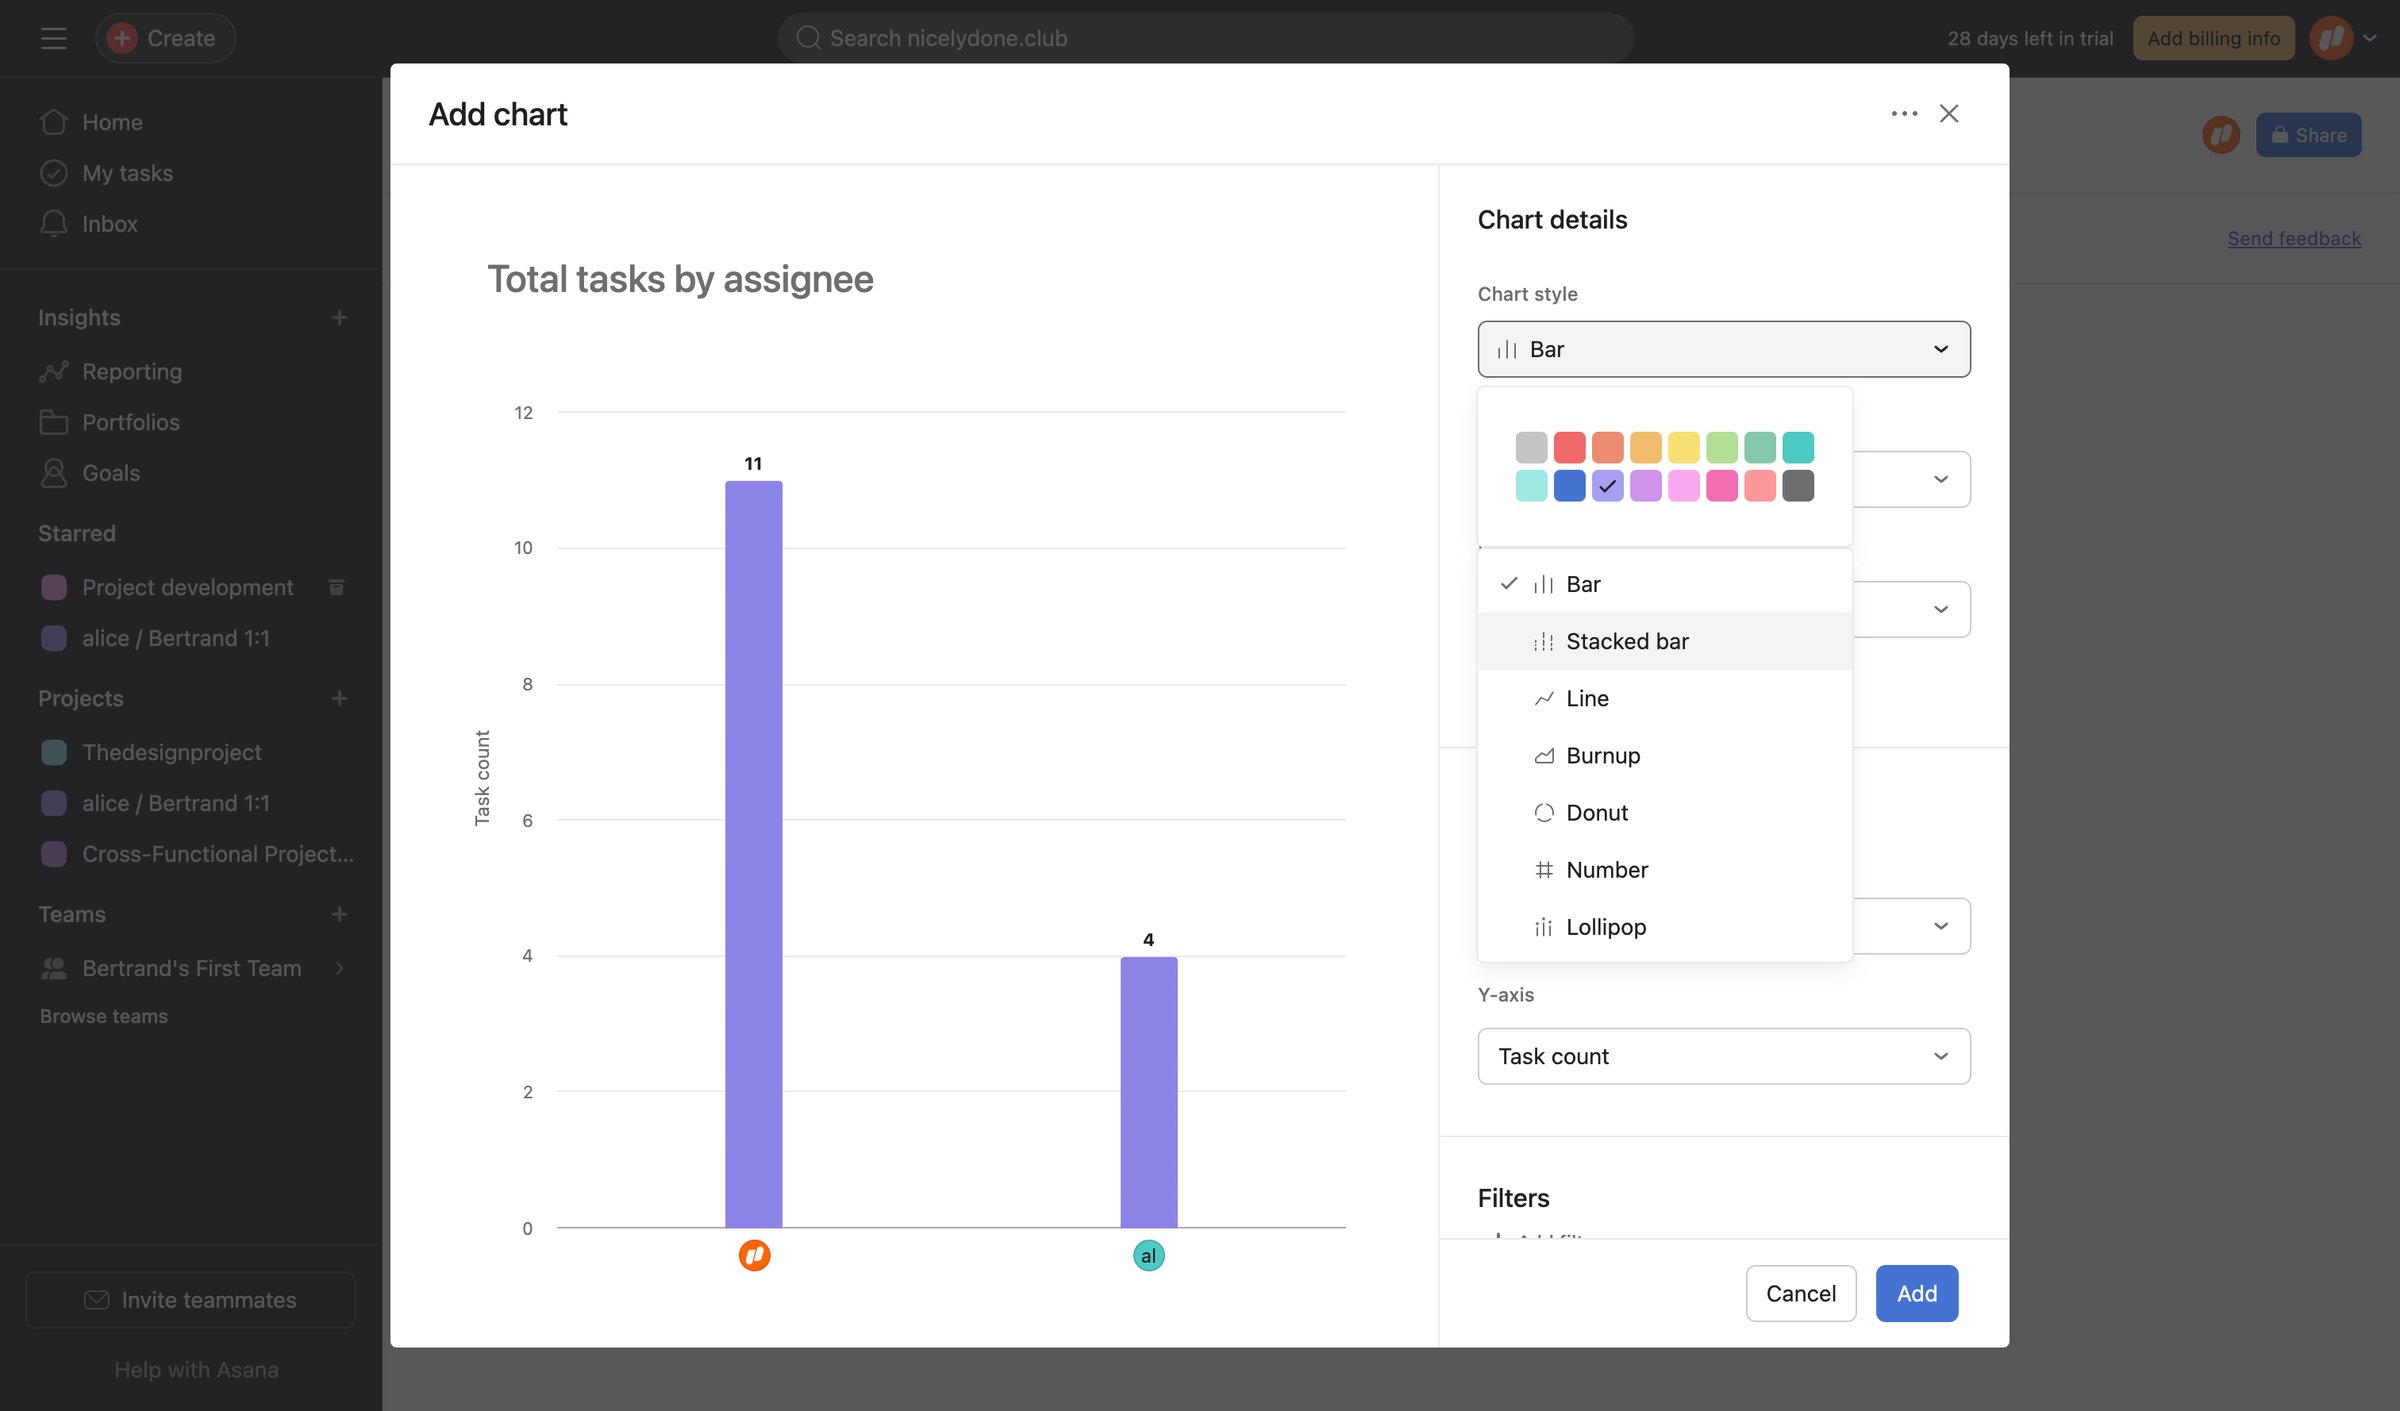Expand Bertrand's First Team chevron
The height and width of the screenshot is (1411, 2400).
(340, 968)
